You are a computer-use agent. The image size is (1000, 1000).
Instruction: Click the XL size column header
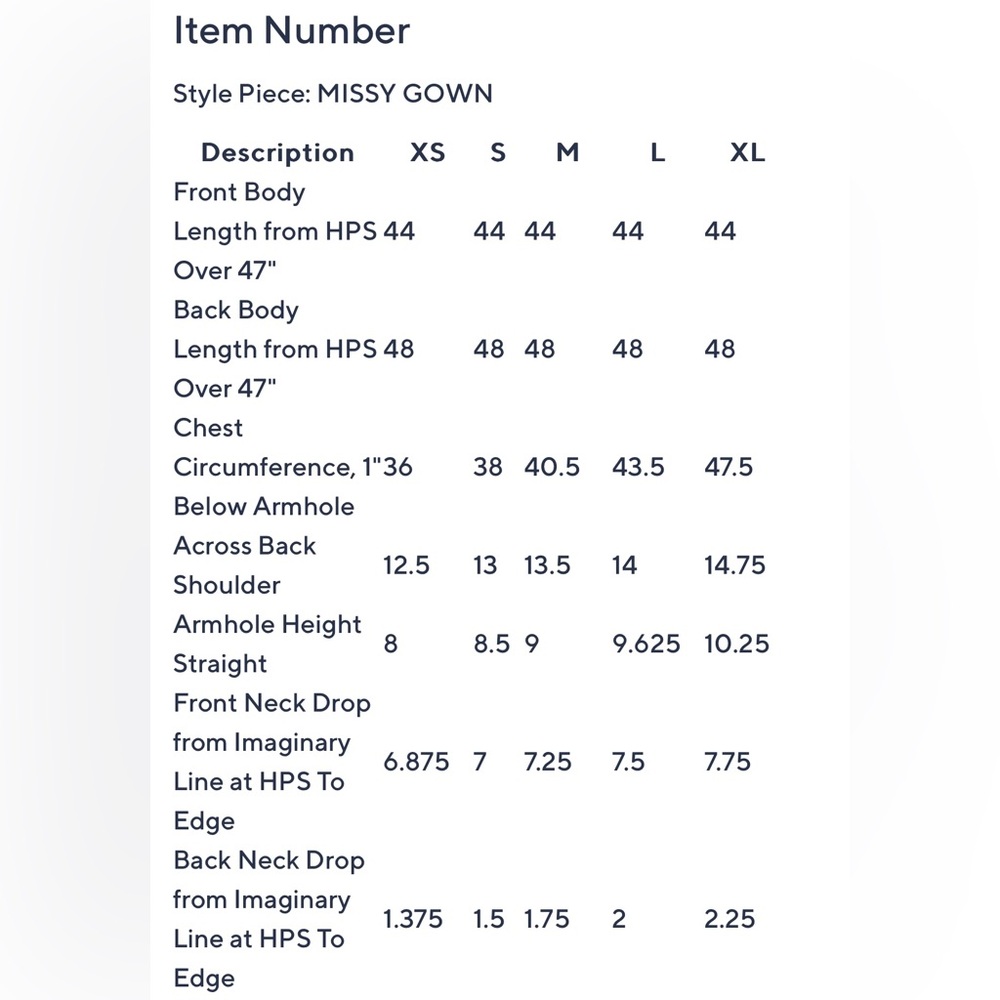pos(747,152)
